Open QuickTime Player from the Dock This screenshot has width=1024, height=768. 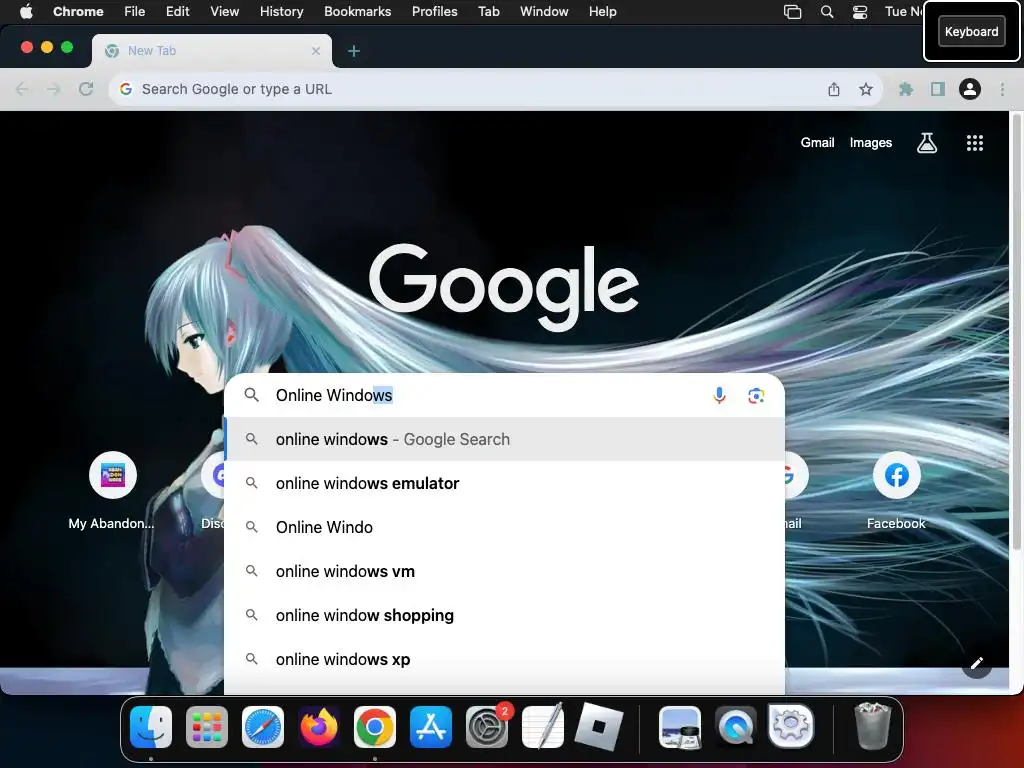(x=735, y=727)
